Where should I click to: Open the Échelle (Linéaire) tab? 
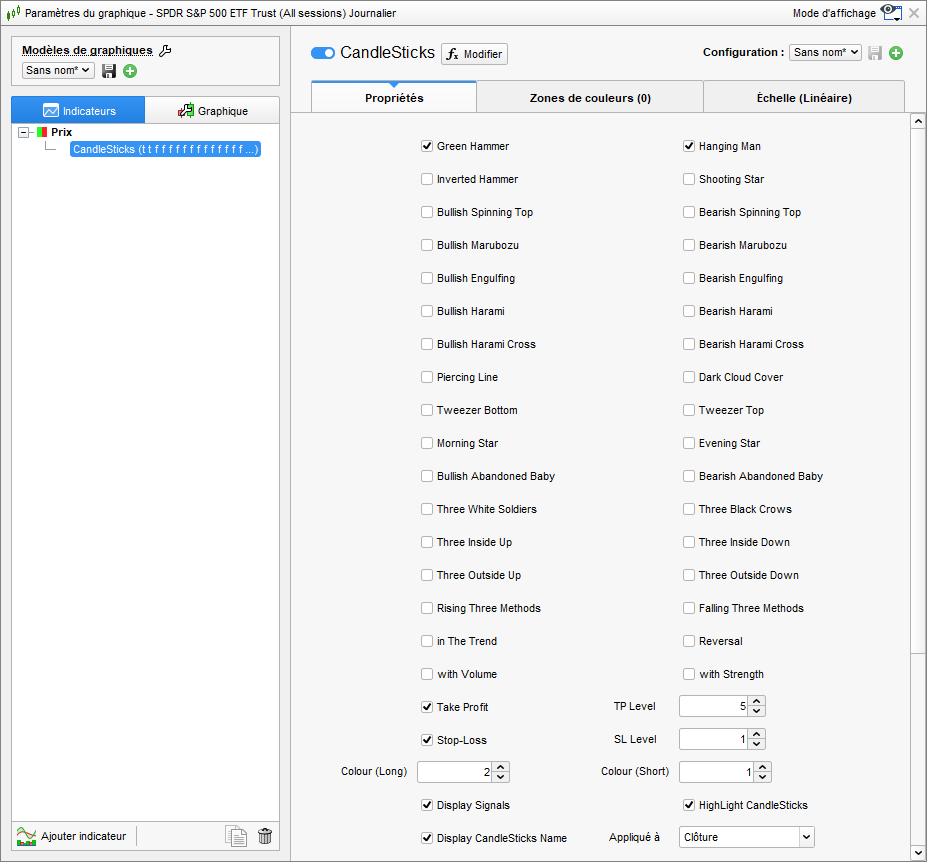coord(804,98)
